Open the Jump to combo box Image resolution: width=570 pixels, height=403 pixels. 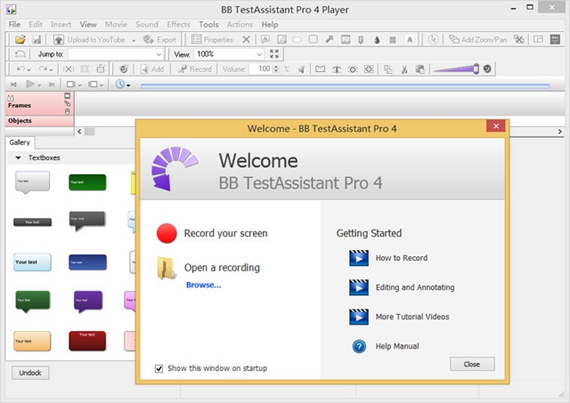[116, 54]
